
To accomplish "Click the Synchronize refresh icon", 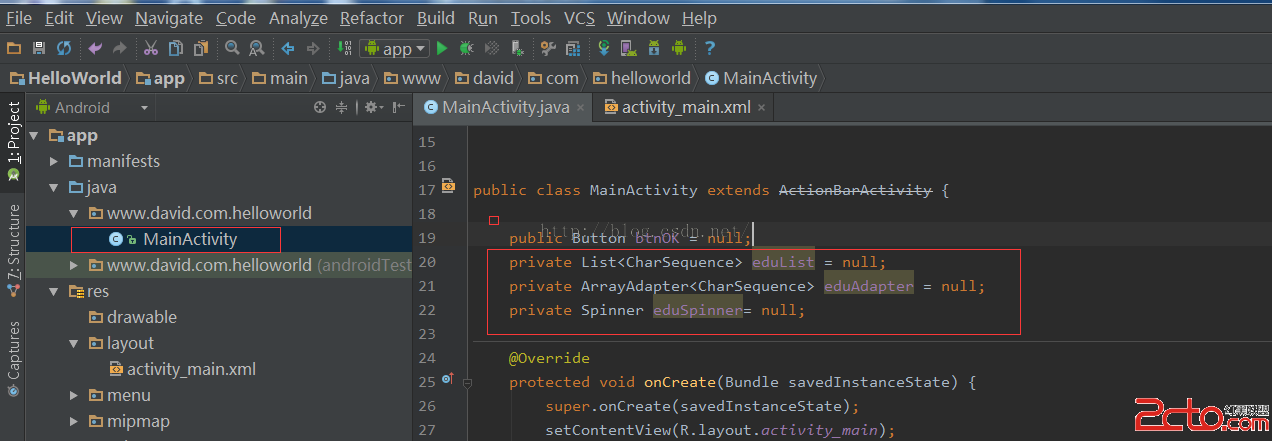I will (63, 48).
